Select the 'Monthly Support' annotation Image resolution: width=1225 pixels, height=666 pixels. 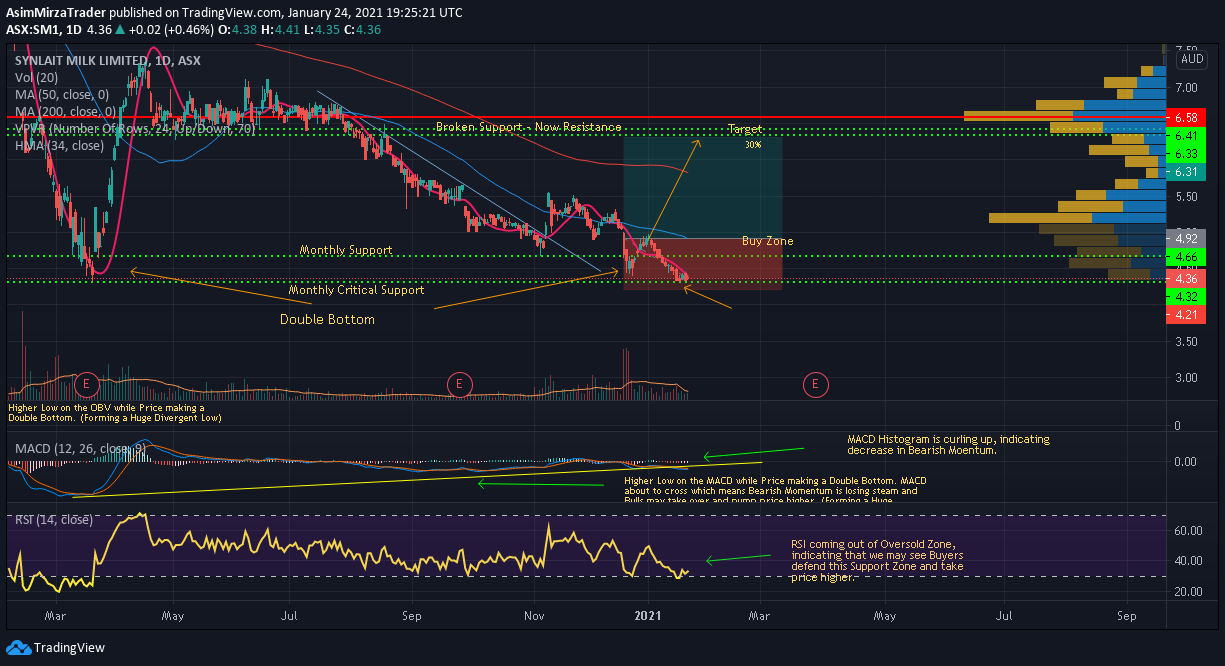point(346,250)
